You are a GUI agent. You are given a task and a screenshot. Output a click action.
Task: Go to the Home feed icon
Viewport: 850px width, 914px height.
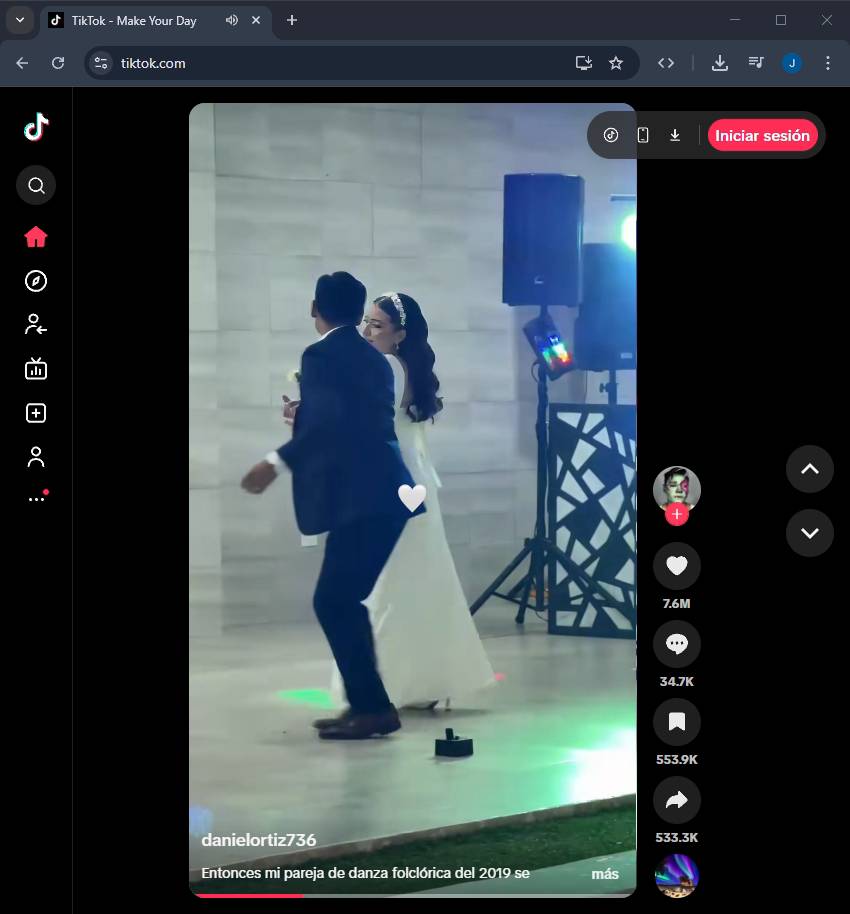(x=36, y=237)
